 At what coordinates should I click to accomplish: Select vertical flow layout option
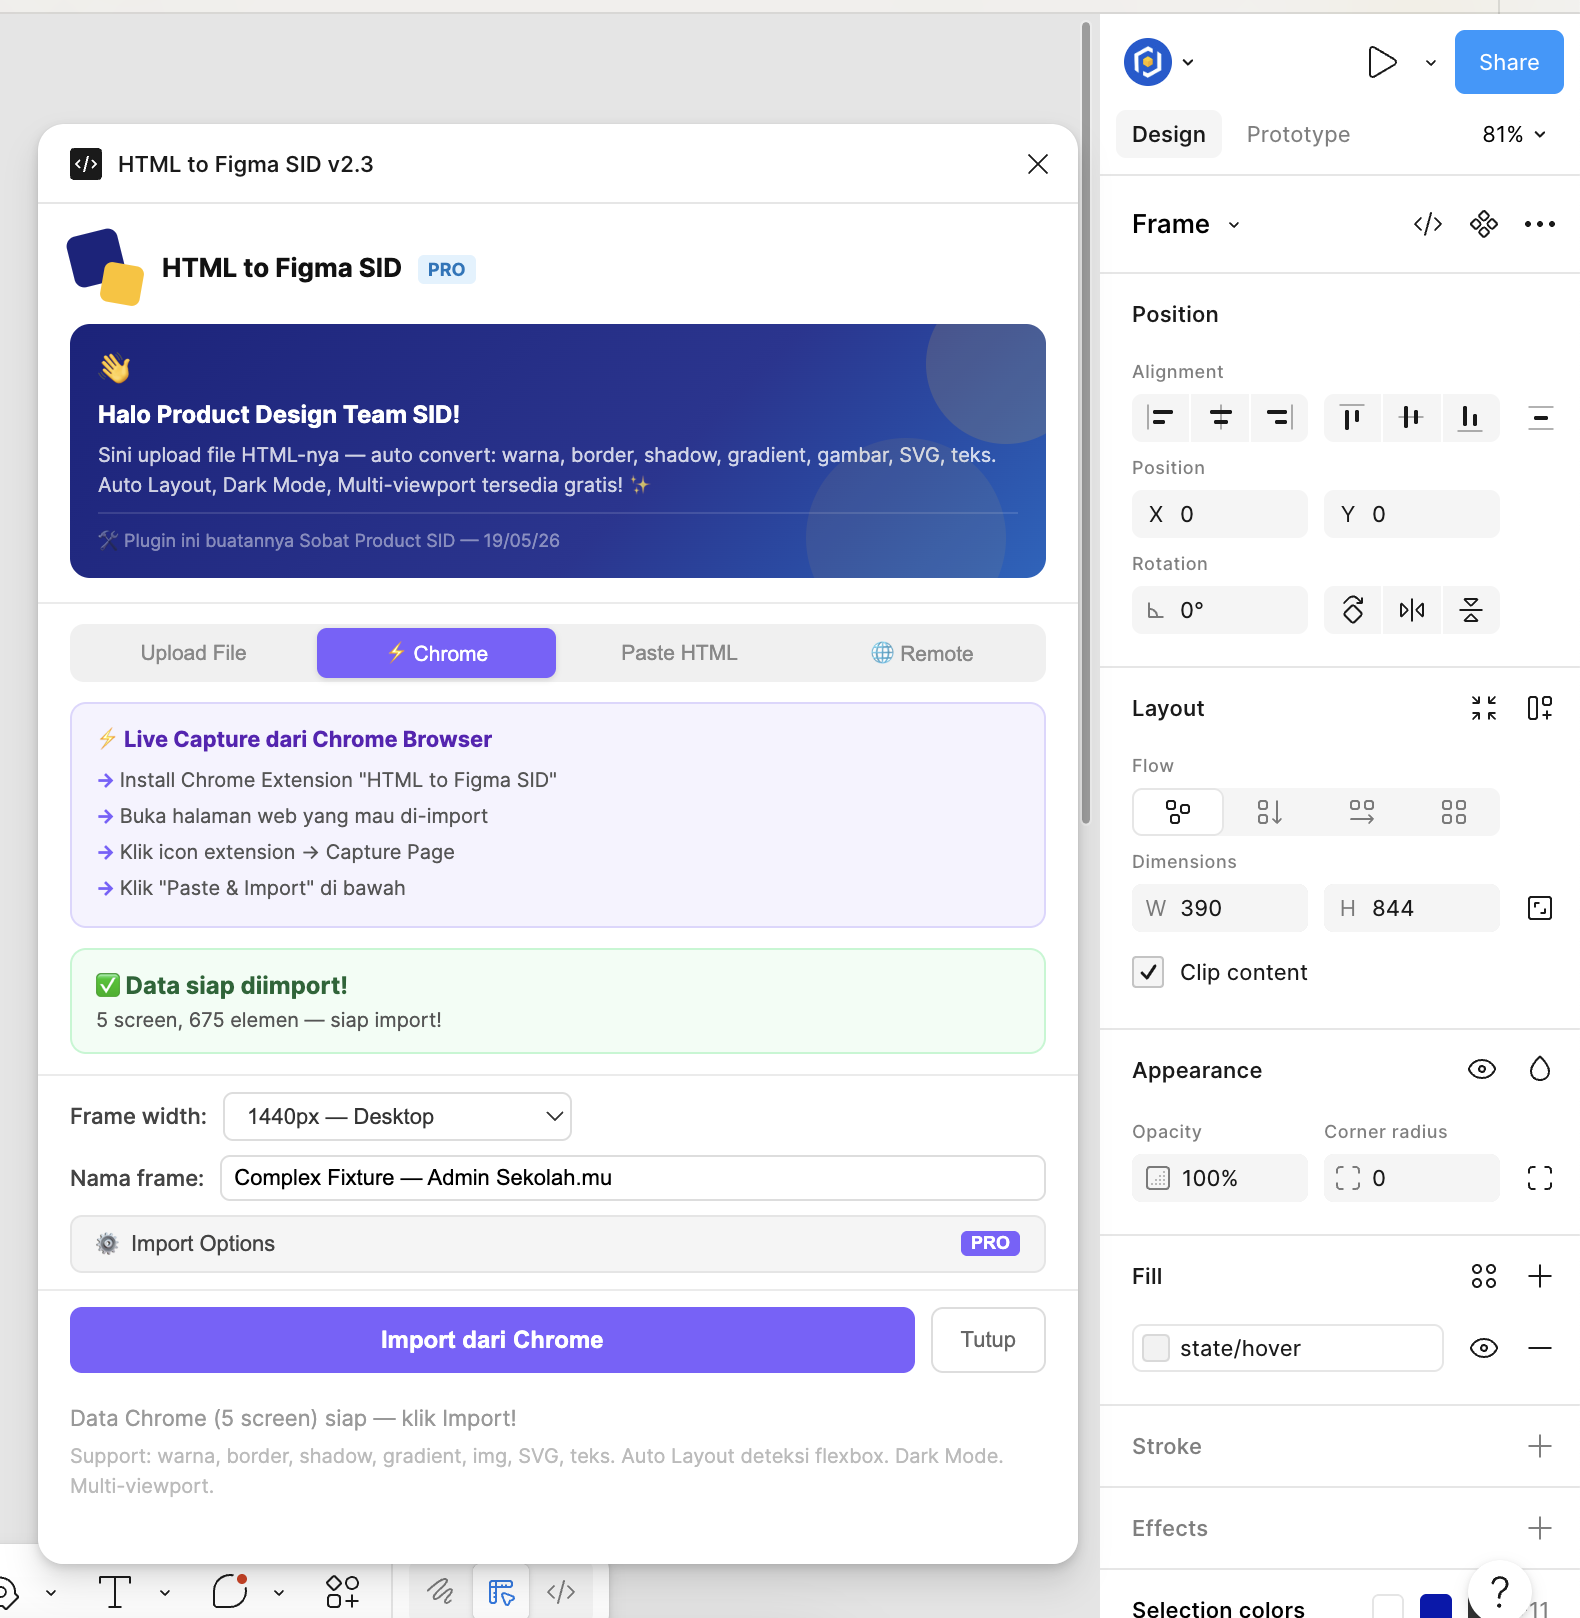(x=1269, y=812)
